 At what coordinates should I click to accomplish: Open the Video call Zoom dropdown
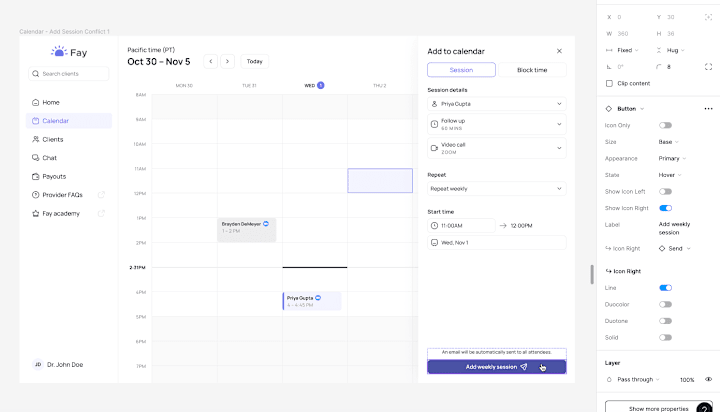[x=497, y=148]
